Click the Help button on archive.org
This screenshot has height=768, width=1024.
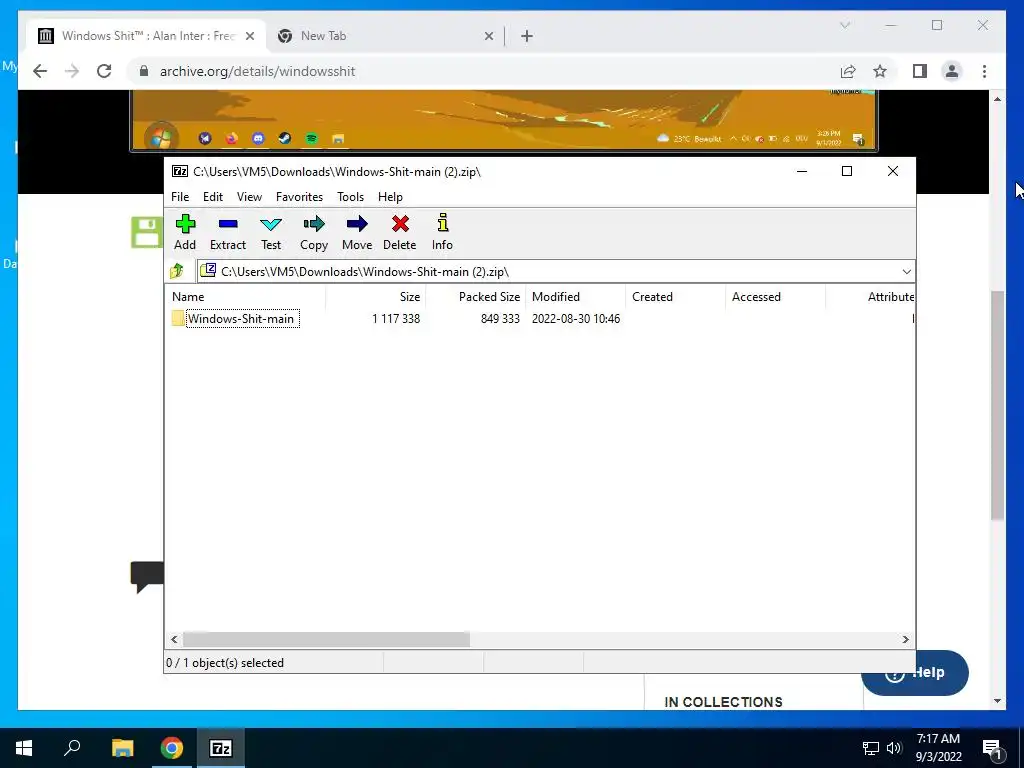point(914,673)
